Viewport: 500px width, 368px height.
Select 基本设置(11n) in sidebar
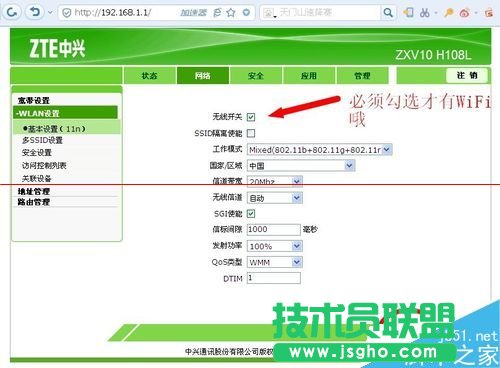coord(67,128)
